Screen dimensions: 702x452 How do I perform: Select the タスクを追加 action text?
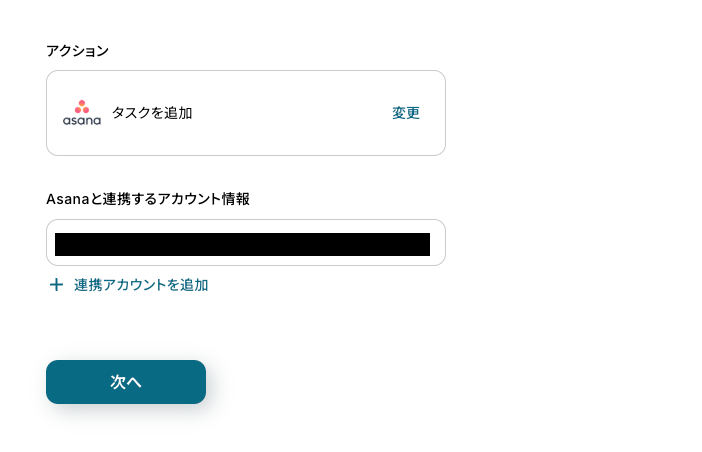coord(152,113)
